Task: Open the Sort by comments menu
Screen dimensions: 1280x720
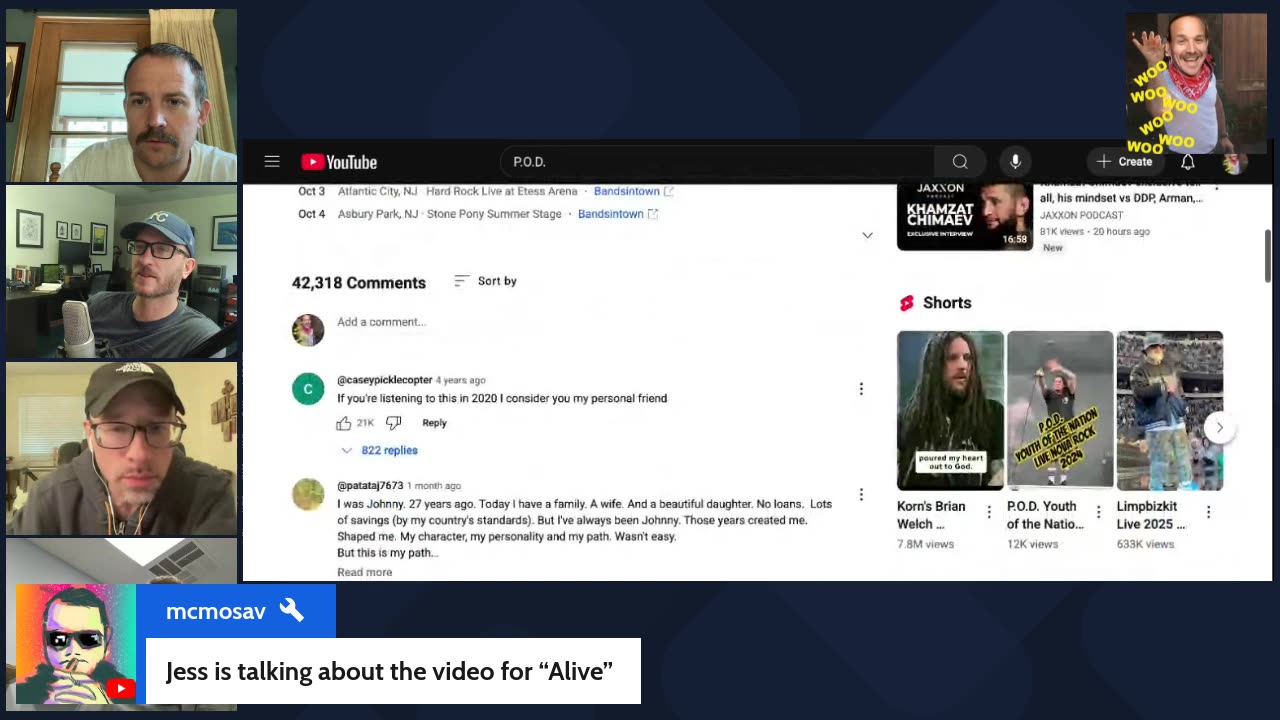Action: coord(485,281)
